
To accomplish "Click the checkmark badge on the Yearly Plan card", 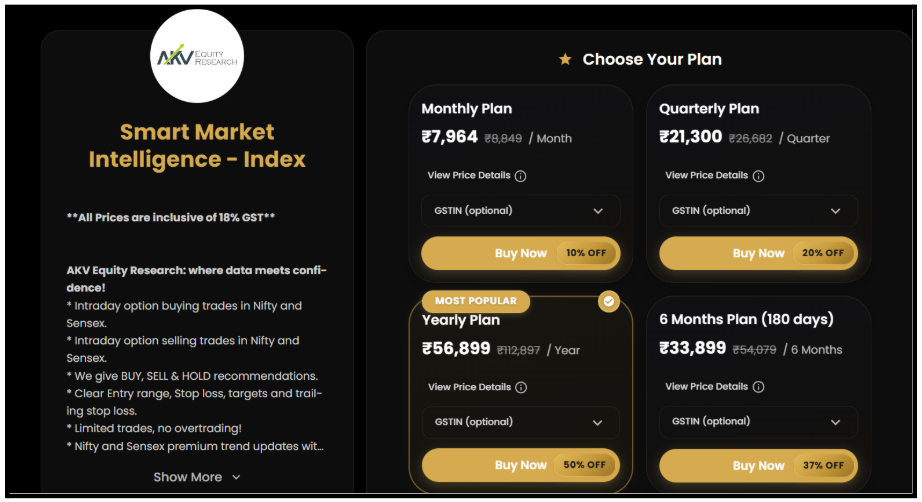I will (609, 301).
